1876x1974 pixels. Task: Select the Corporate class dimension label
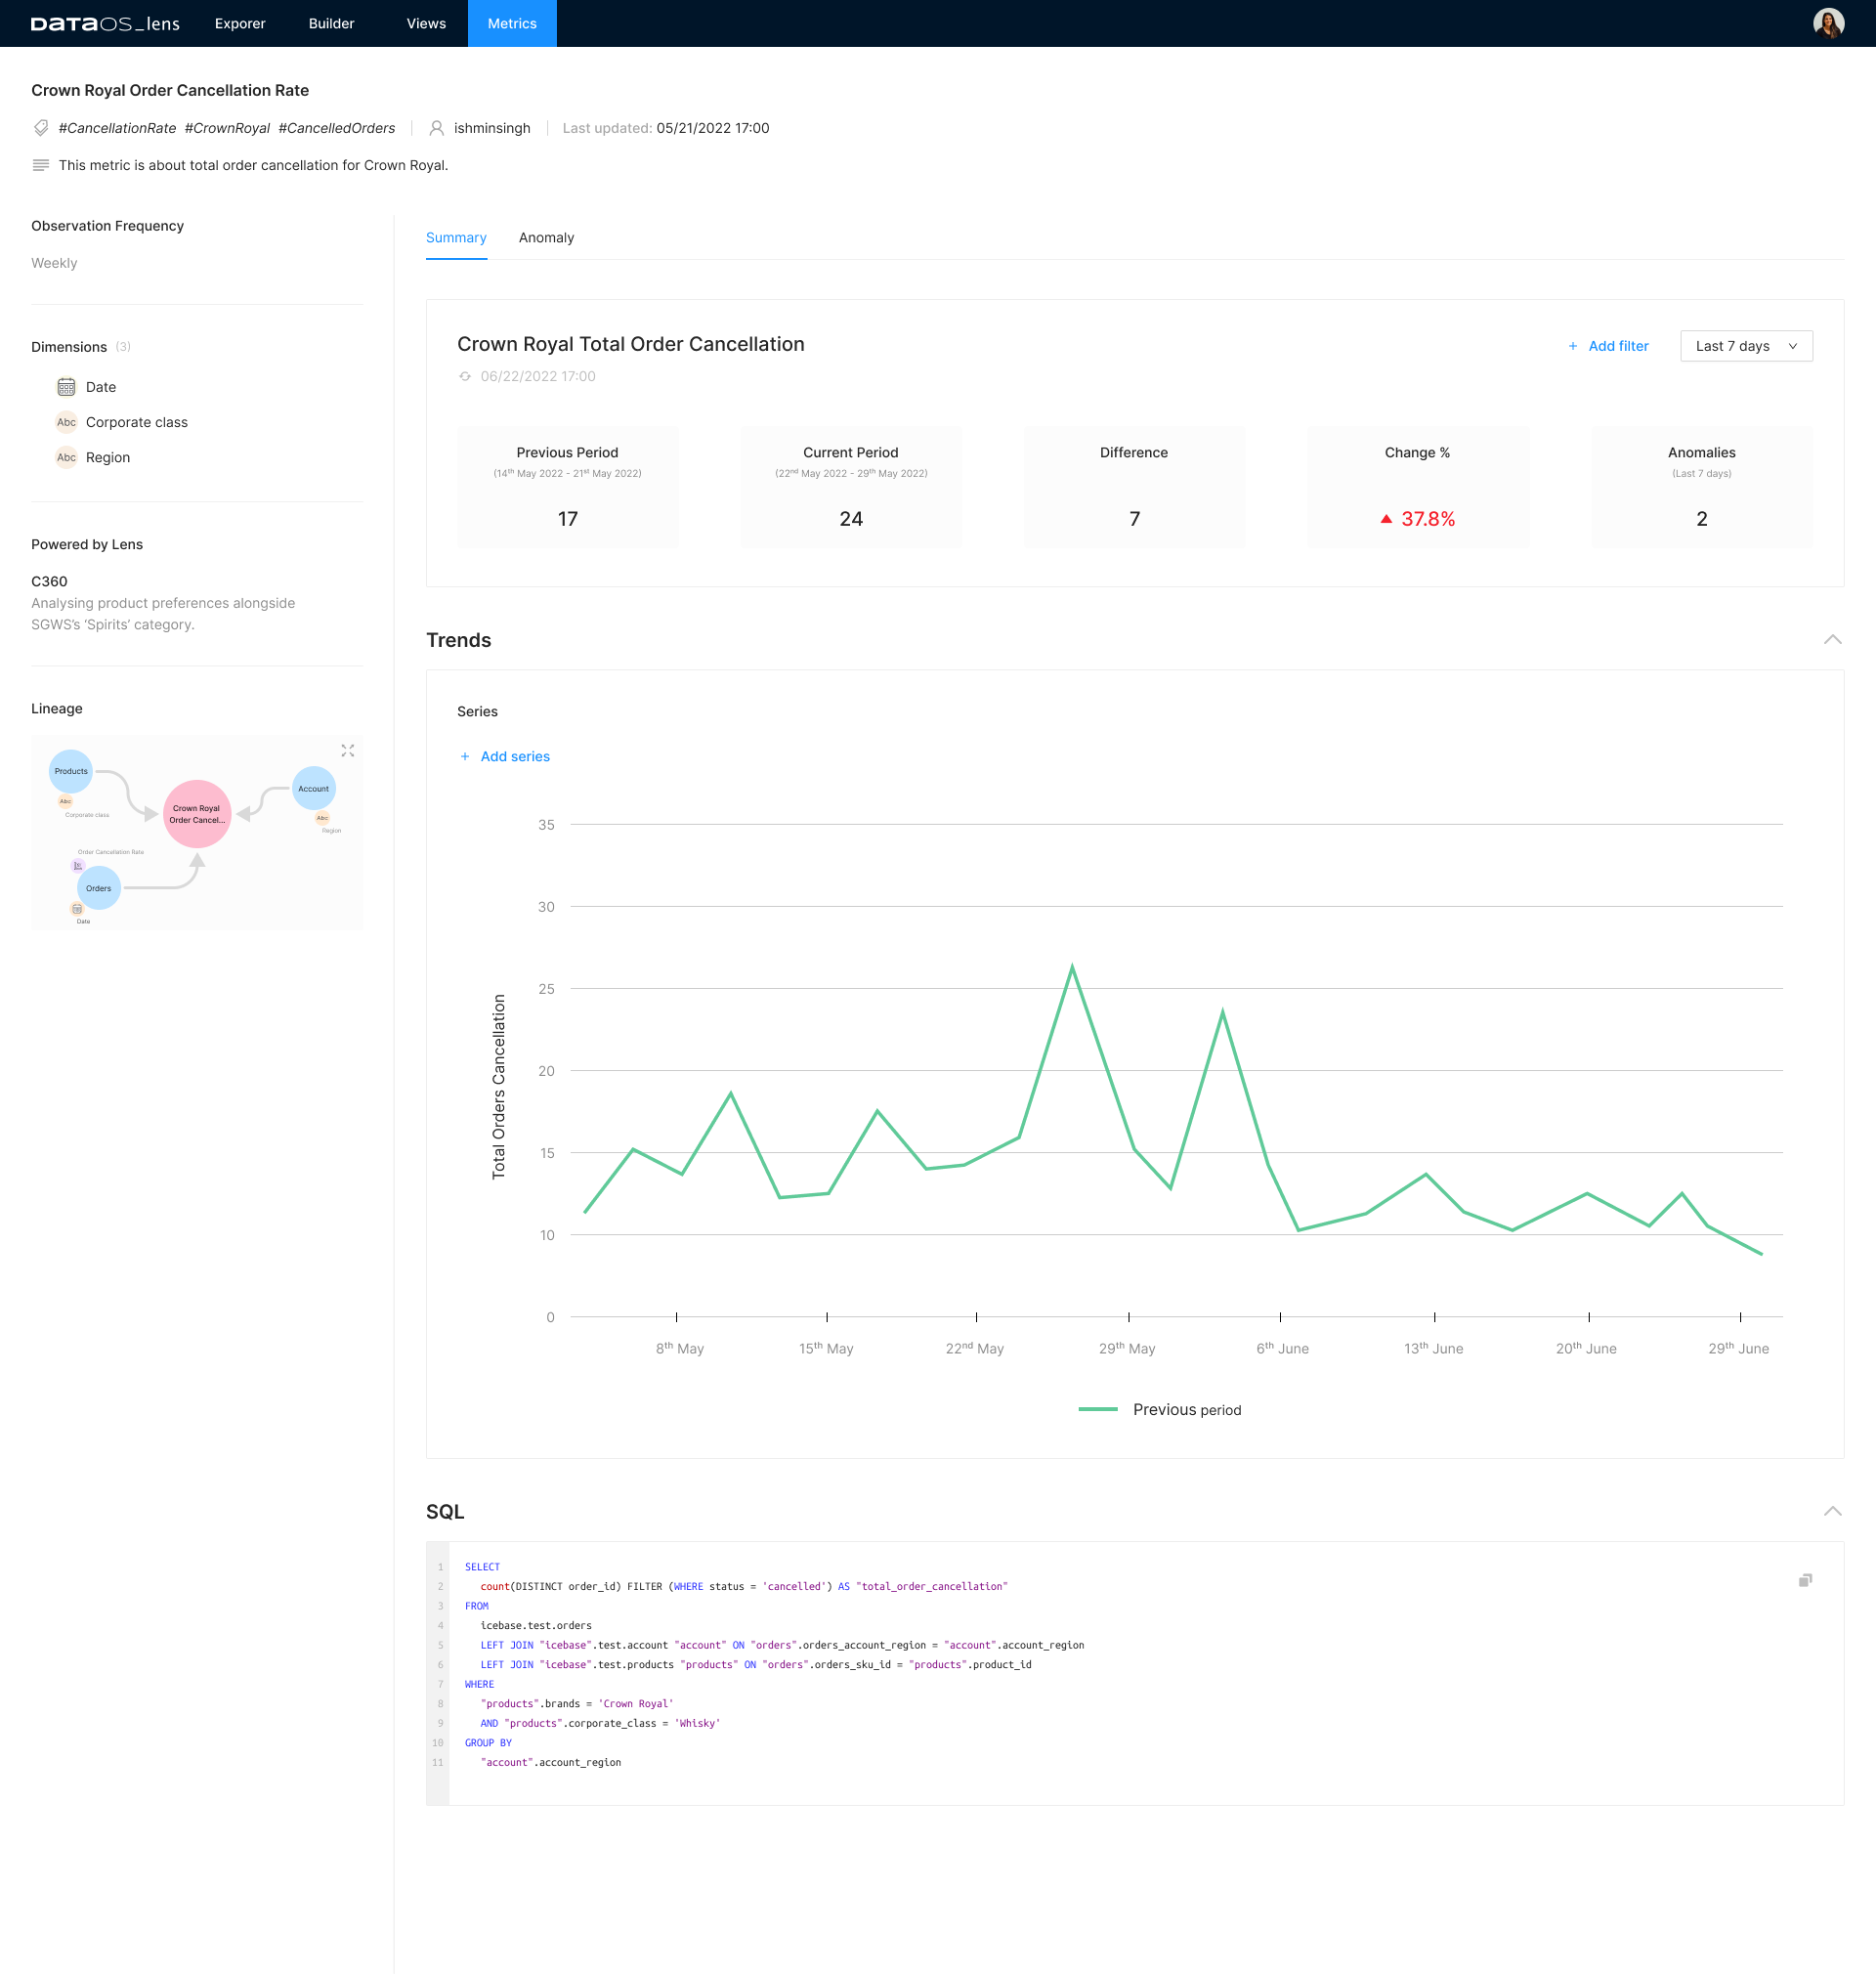coord(137,422)
